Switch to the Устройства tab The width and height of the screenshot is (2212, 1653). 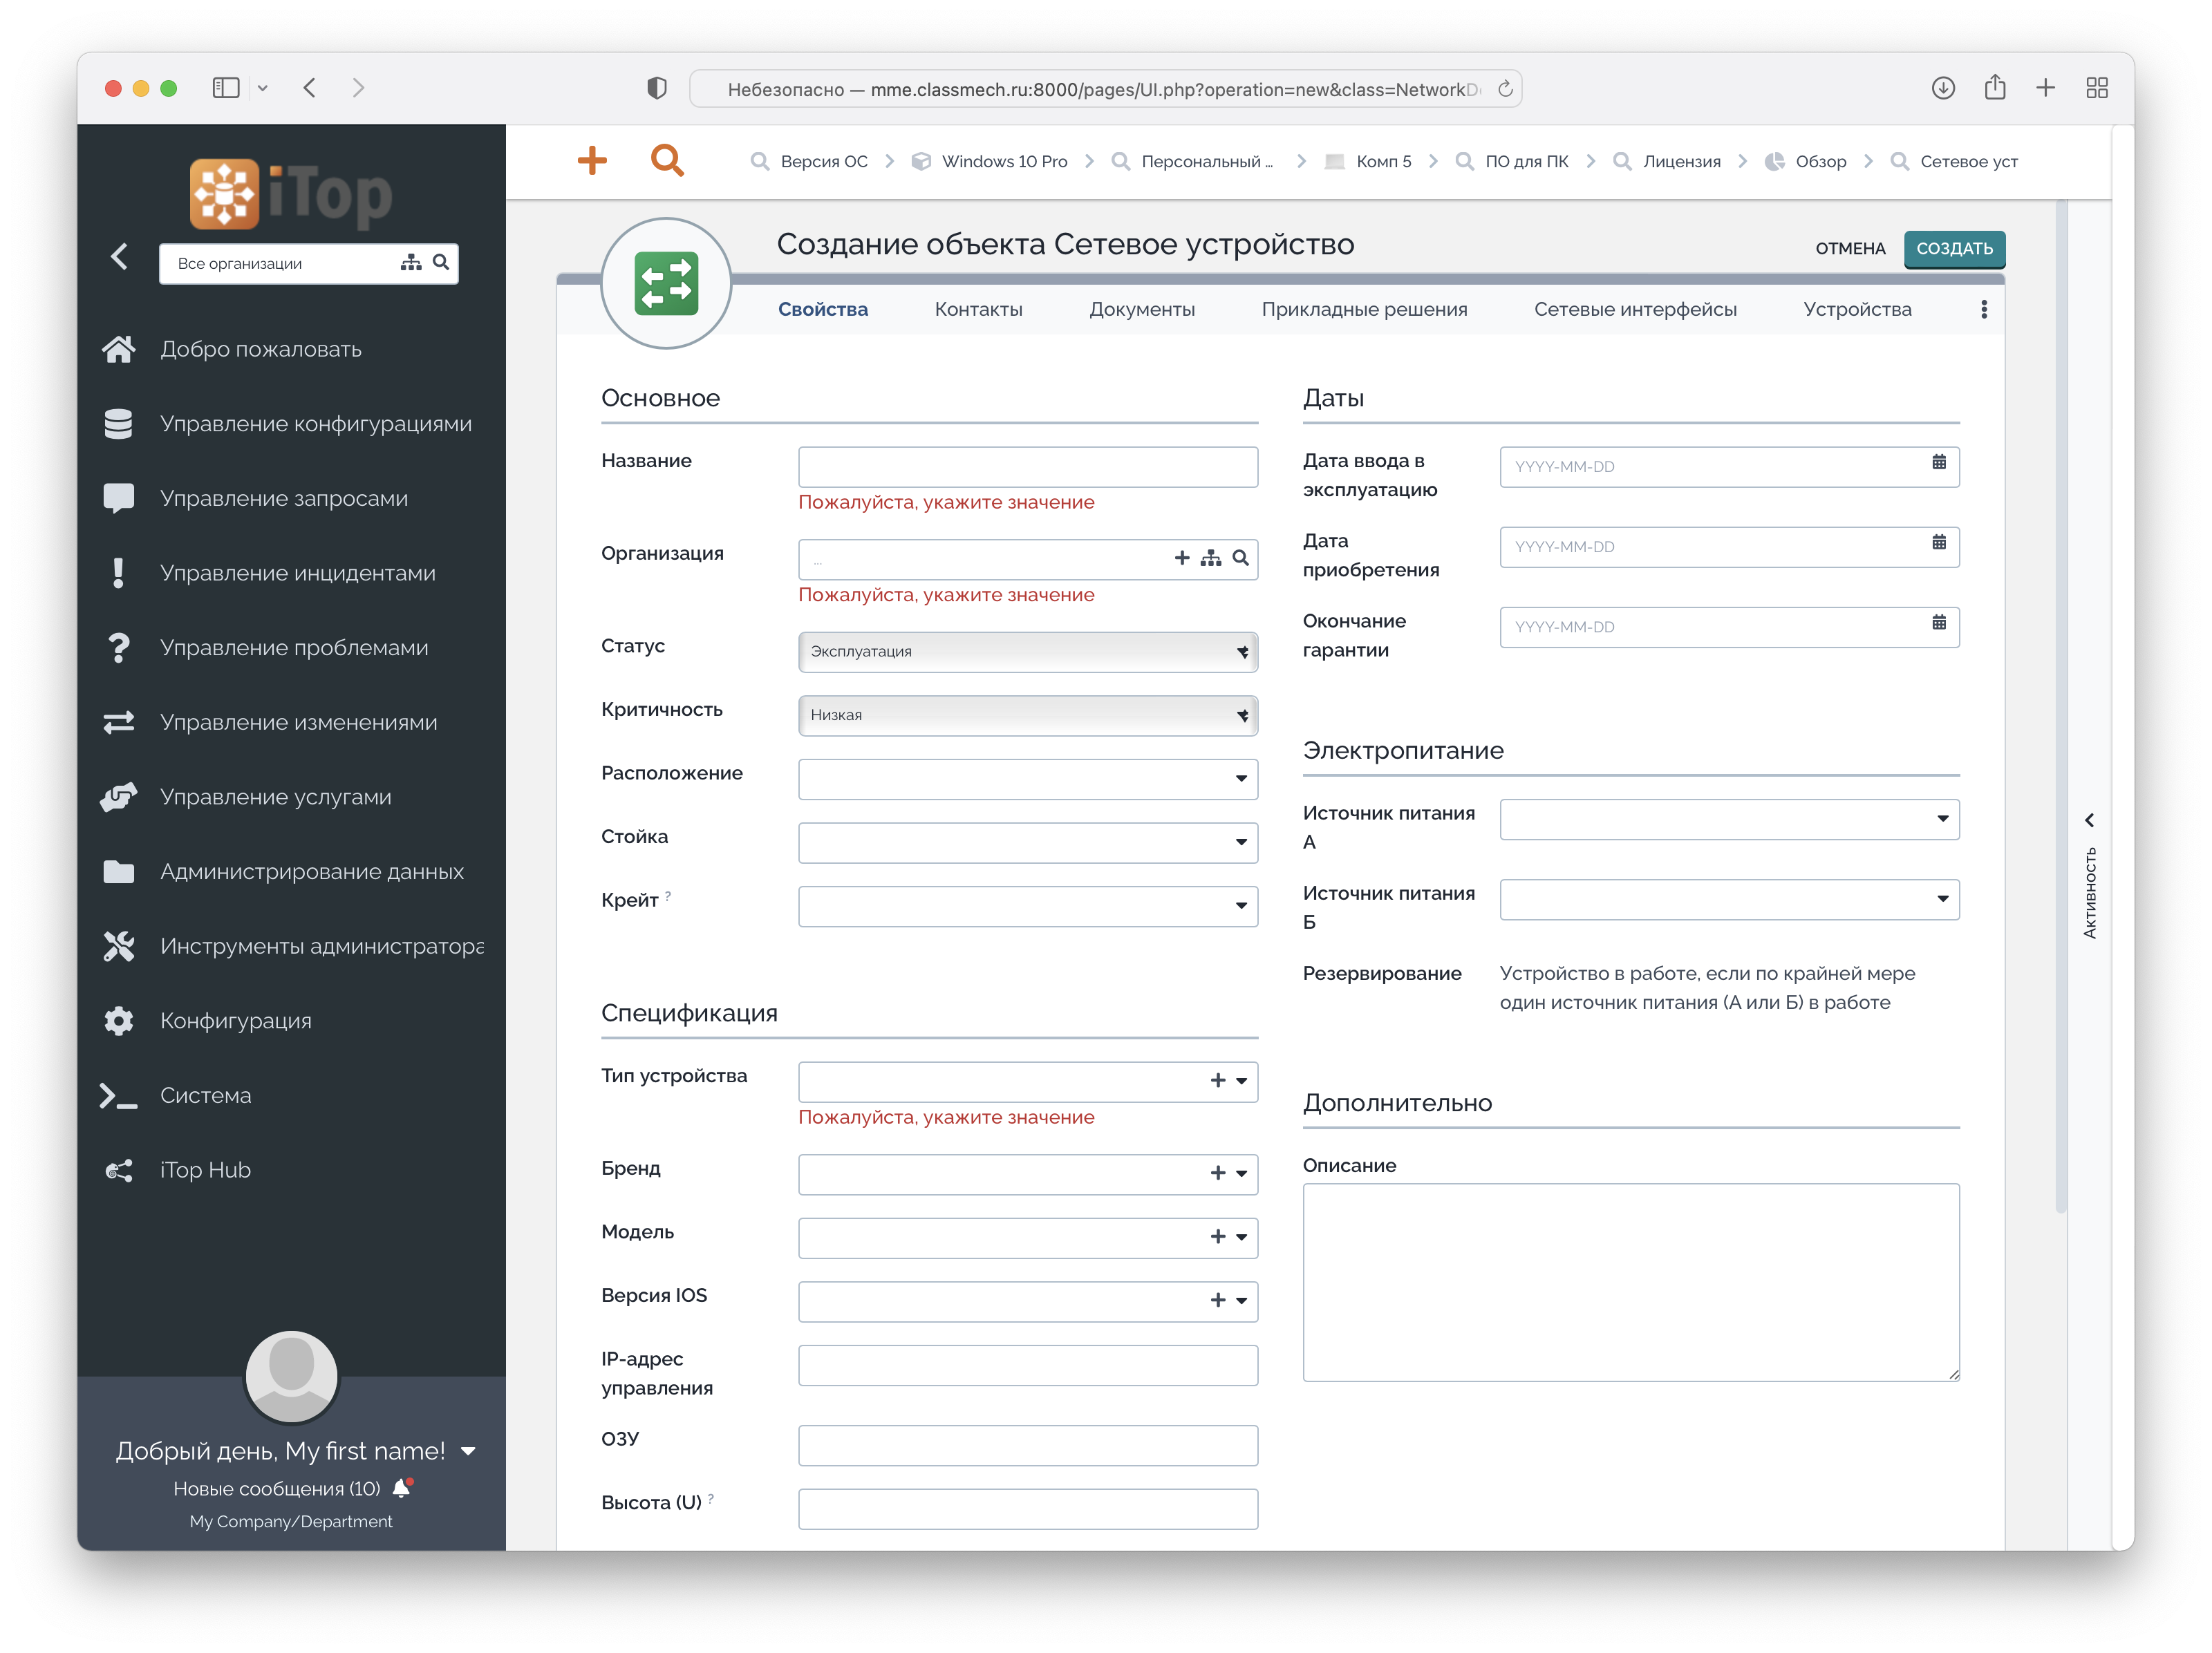click(x=1857, y=309)
